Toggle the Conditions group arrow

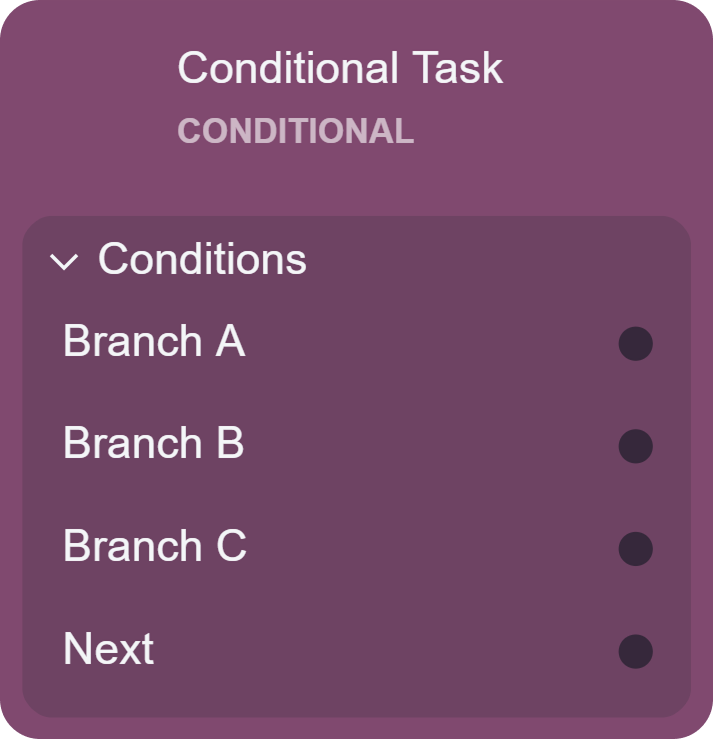[x=64, y=262]
